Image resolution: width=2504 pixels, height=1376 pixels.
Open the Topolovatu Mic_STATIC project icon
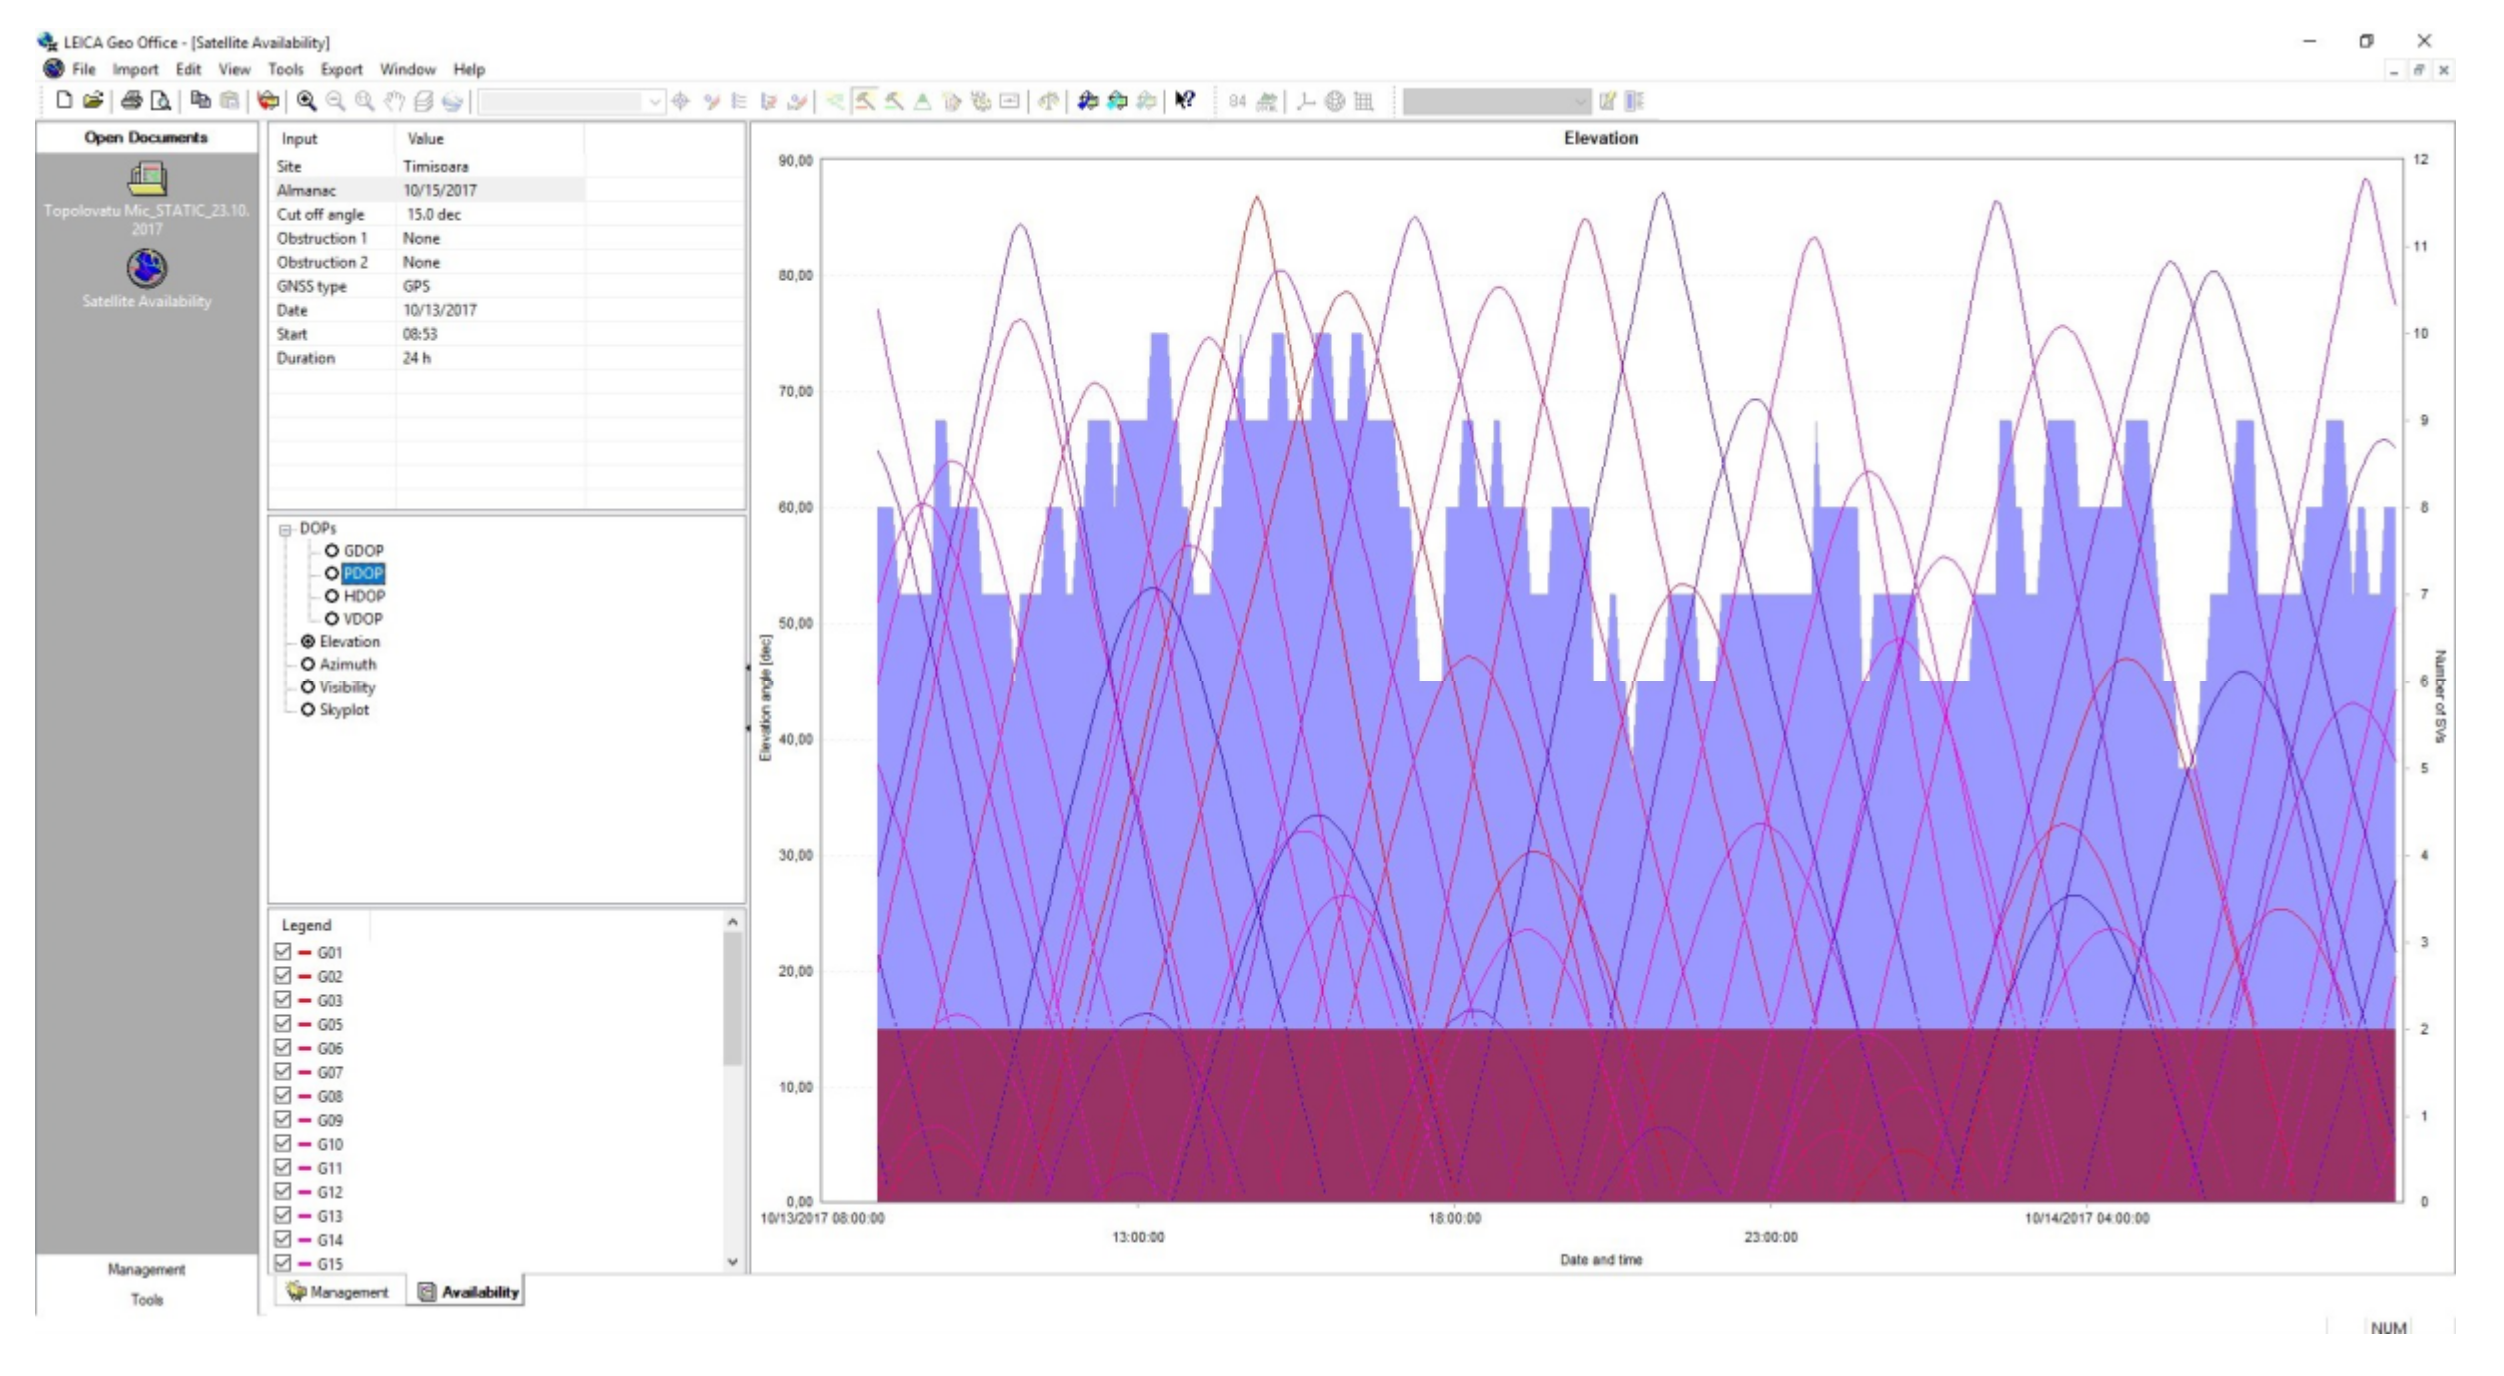tap(147, 180)
